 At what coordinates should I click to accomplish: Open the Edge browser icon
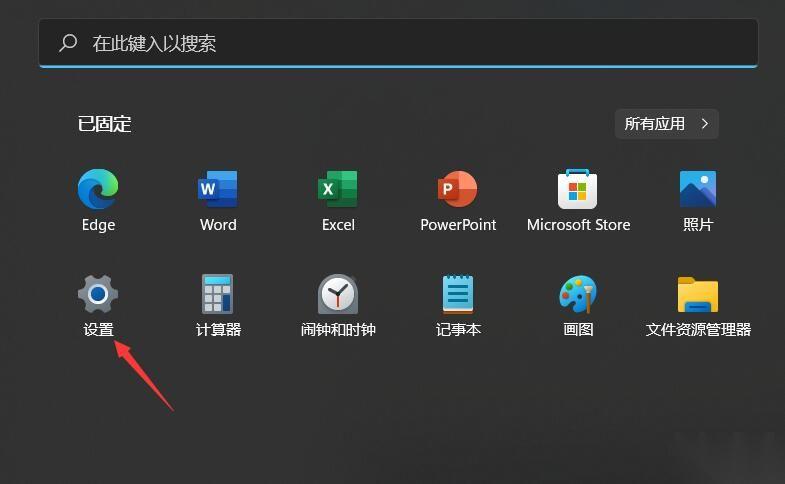(98, 189)
